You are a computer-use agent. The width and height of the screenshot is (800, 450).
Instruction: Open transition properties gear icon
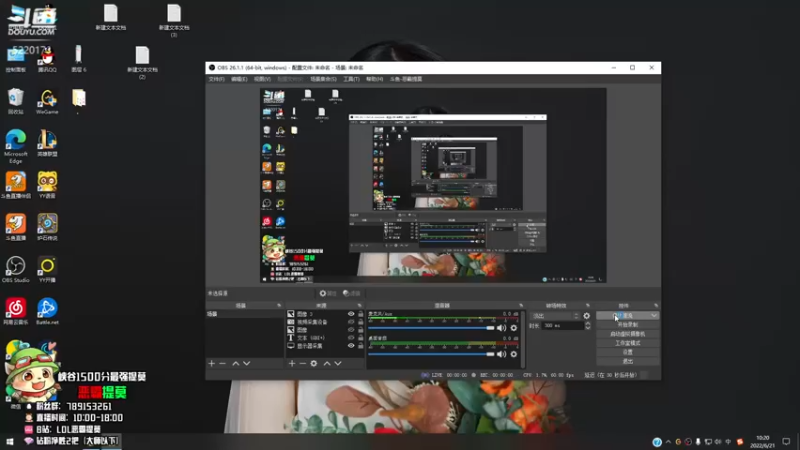point(587,316)
